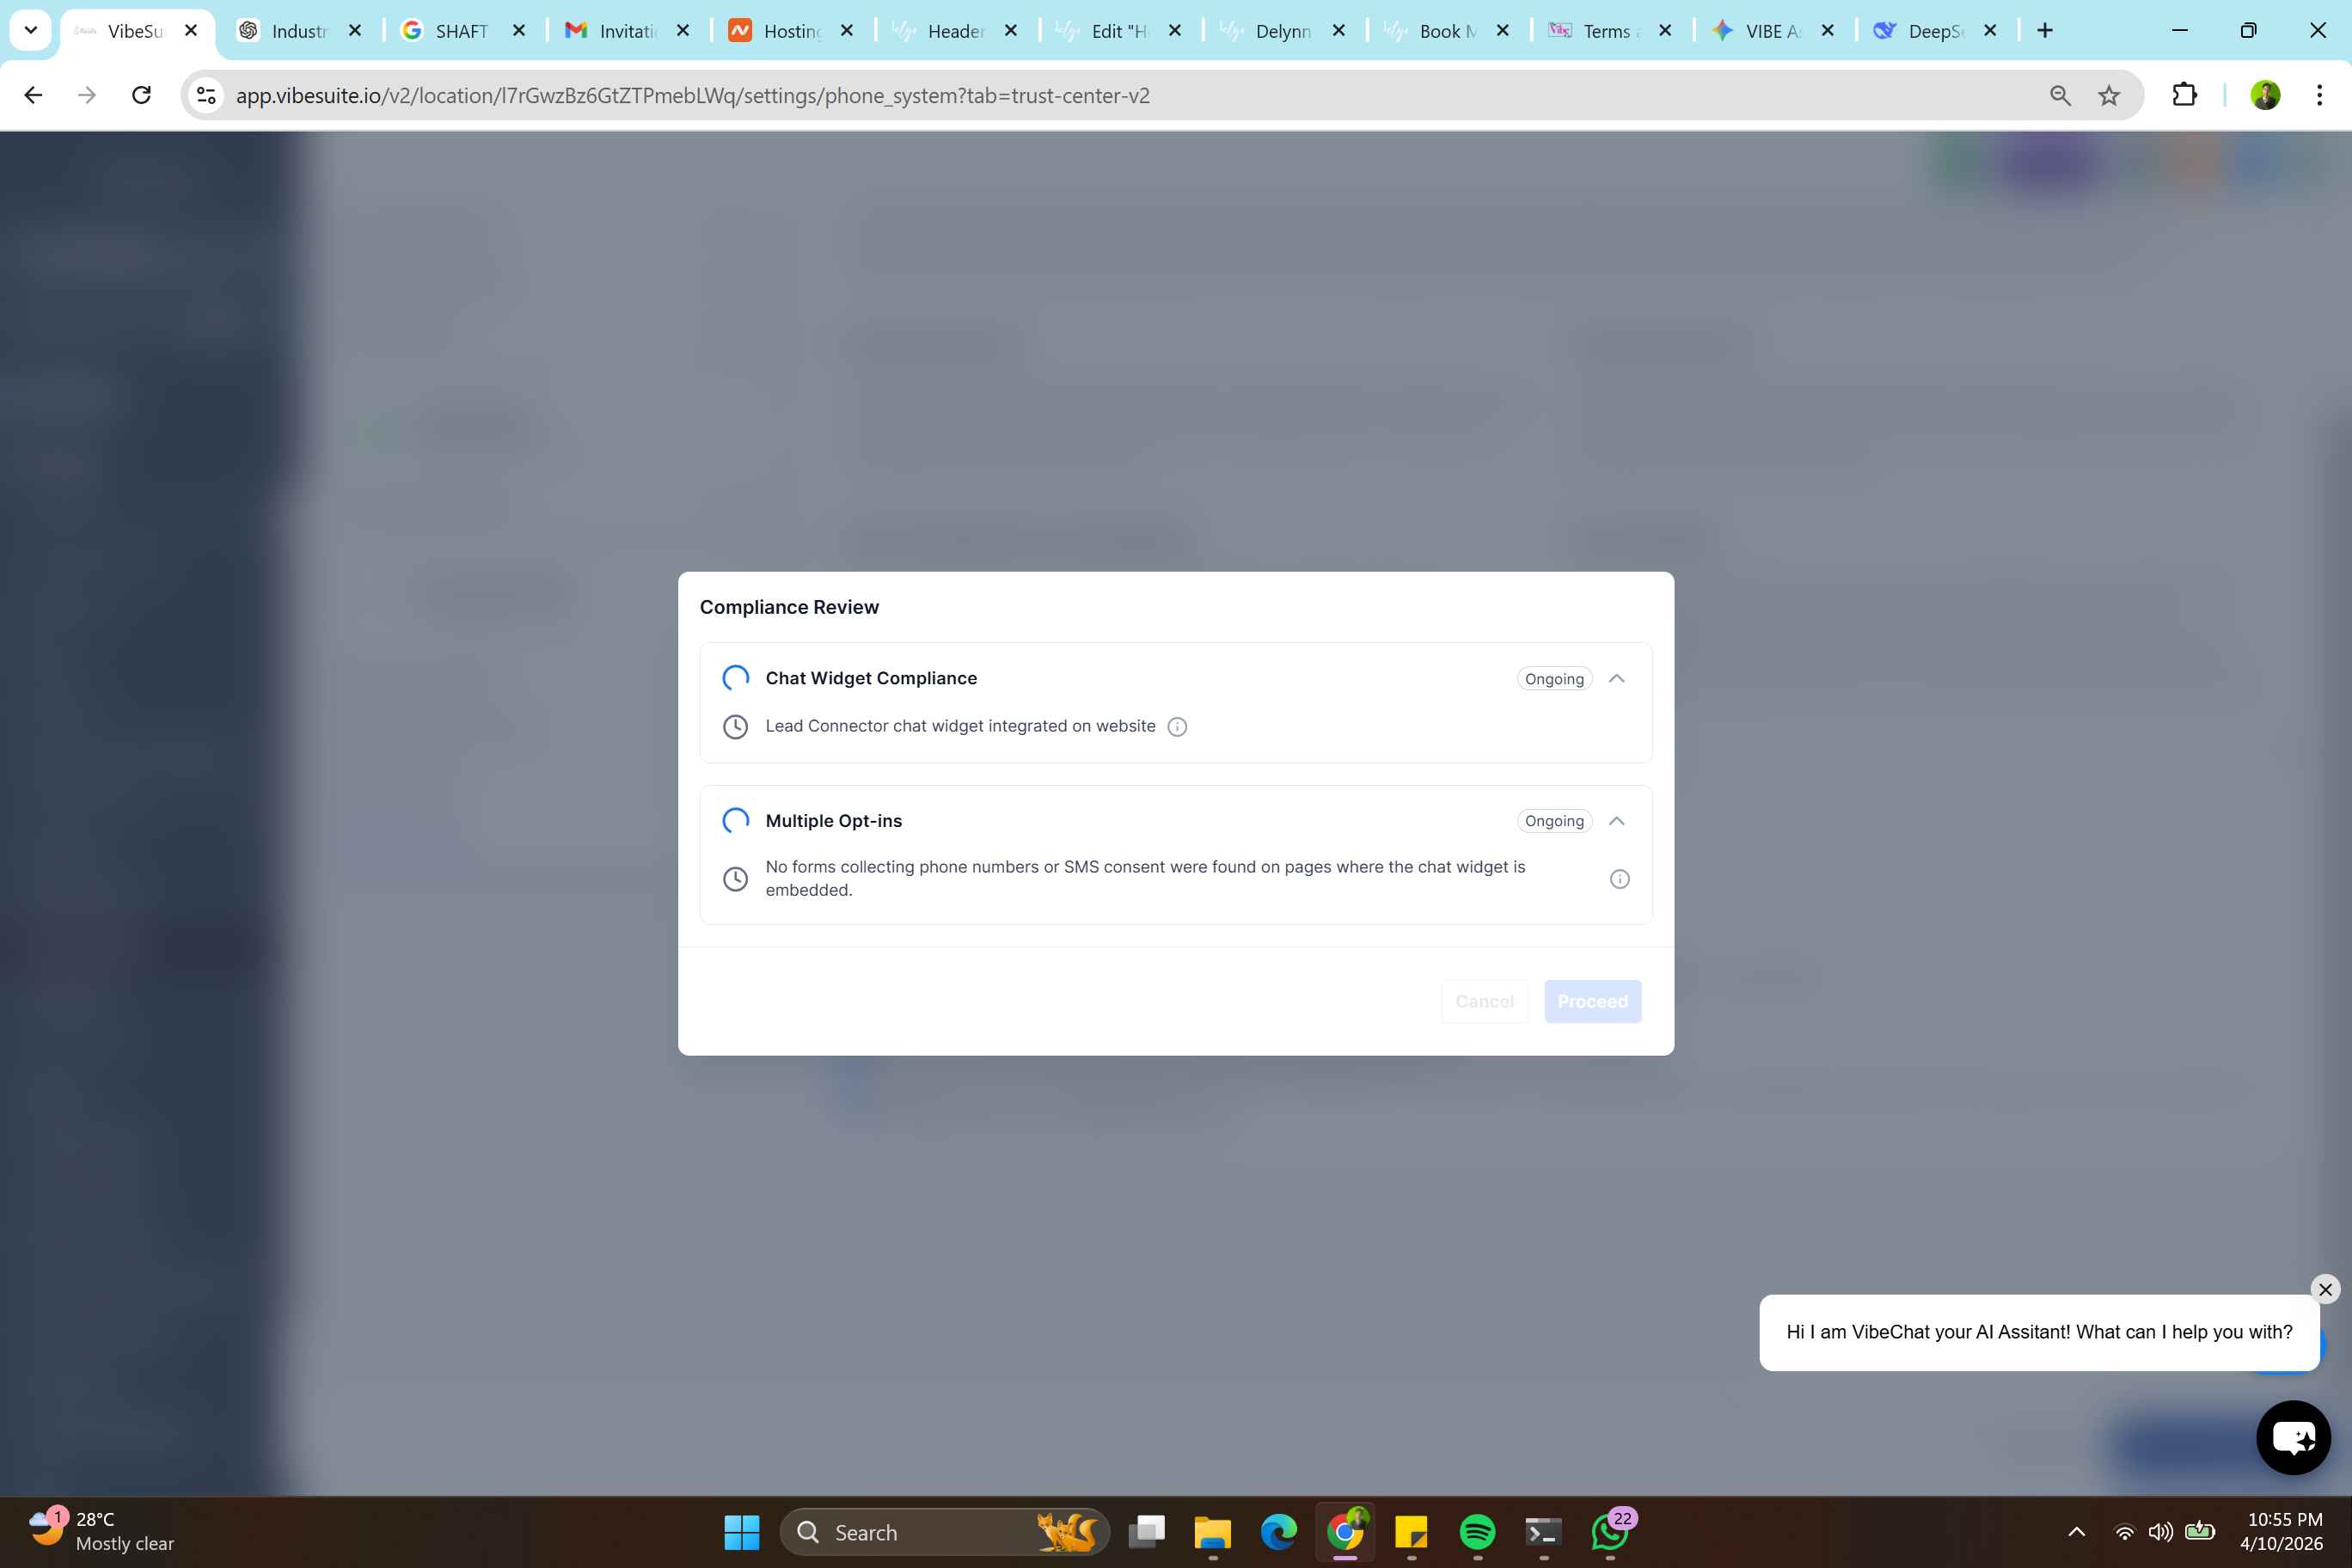Click the taskbar Search box

tap(944, 1532)
